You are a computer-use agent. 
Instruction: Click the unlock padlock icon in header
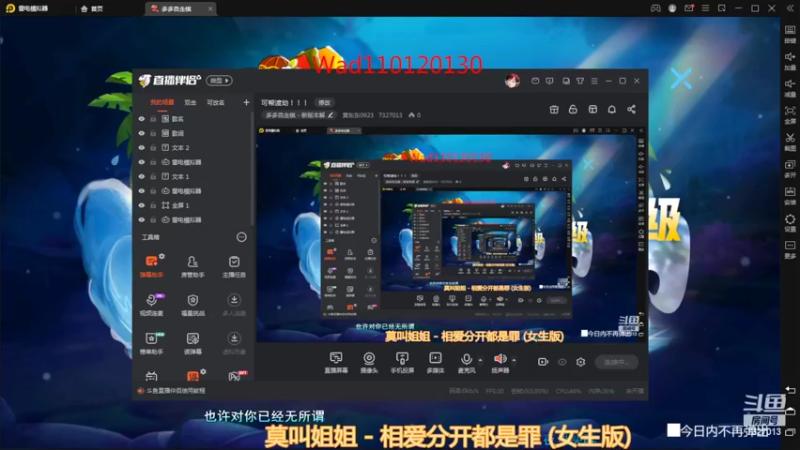[573, 109]
